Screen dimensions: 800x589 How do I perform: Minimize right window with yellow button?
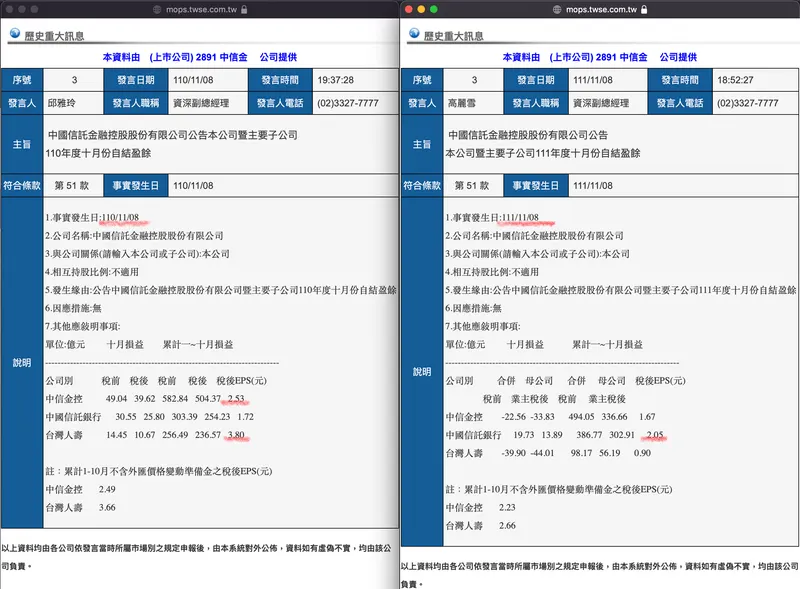421,9
